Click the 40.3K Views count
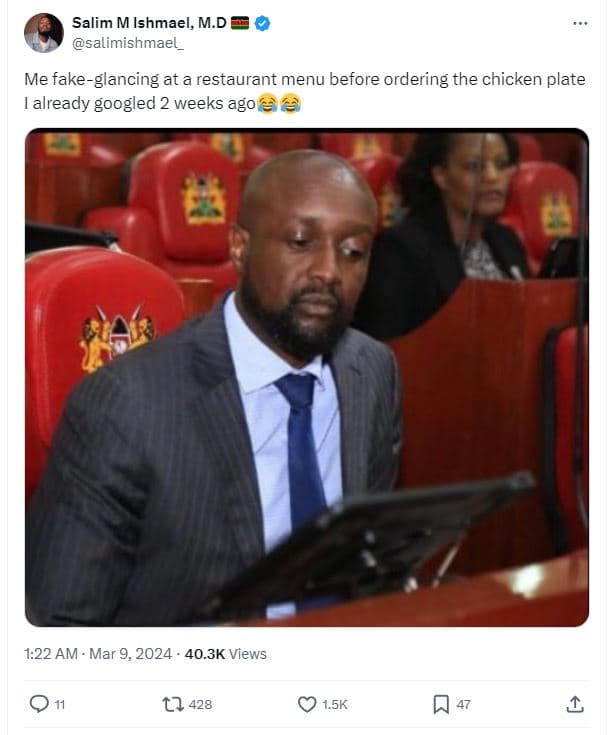The image size is (616, 735). pyautogui.click(x=225, y=653)
